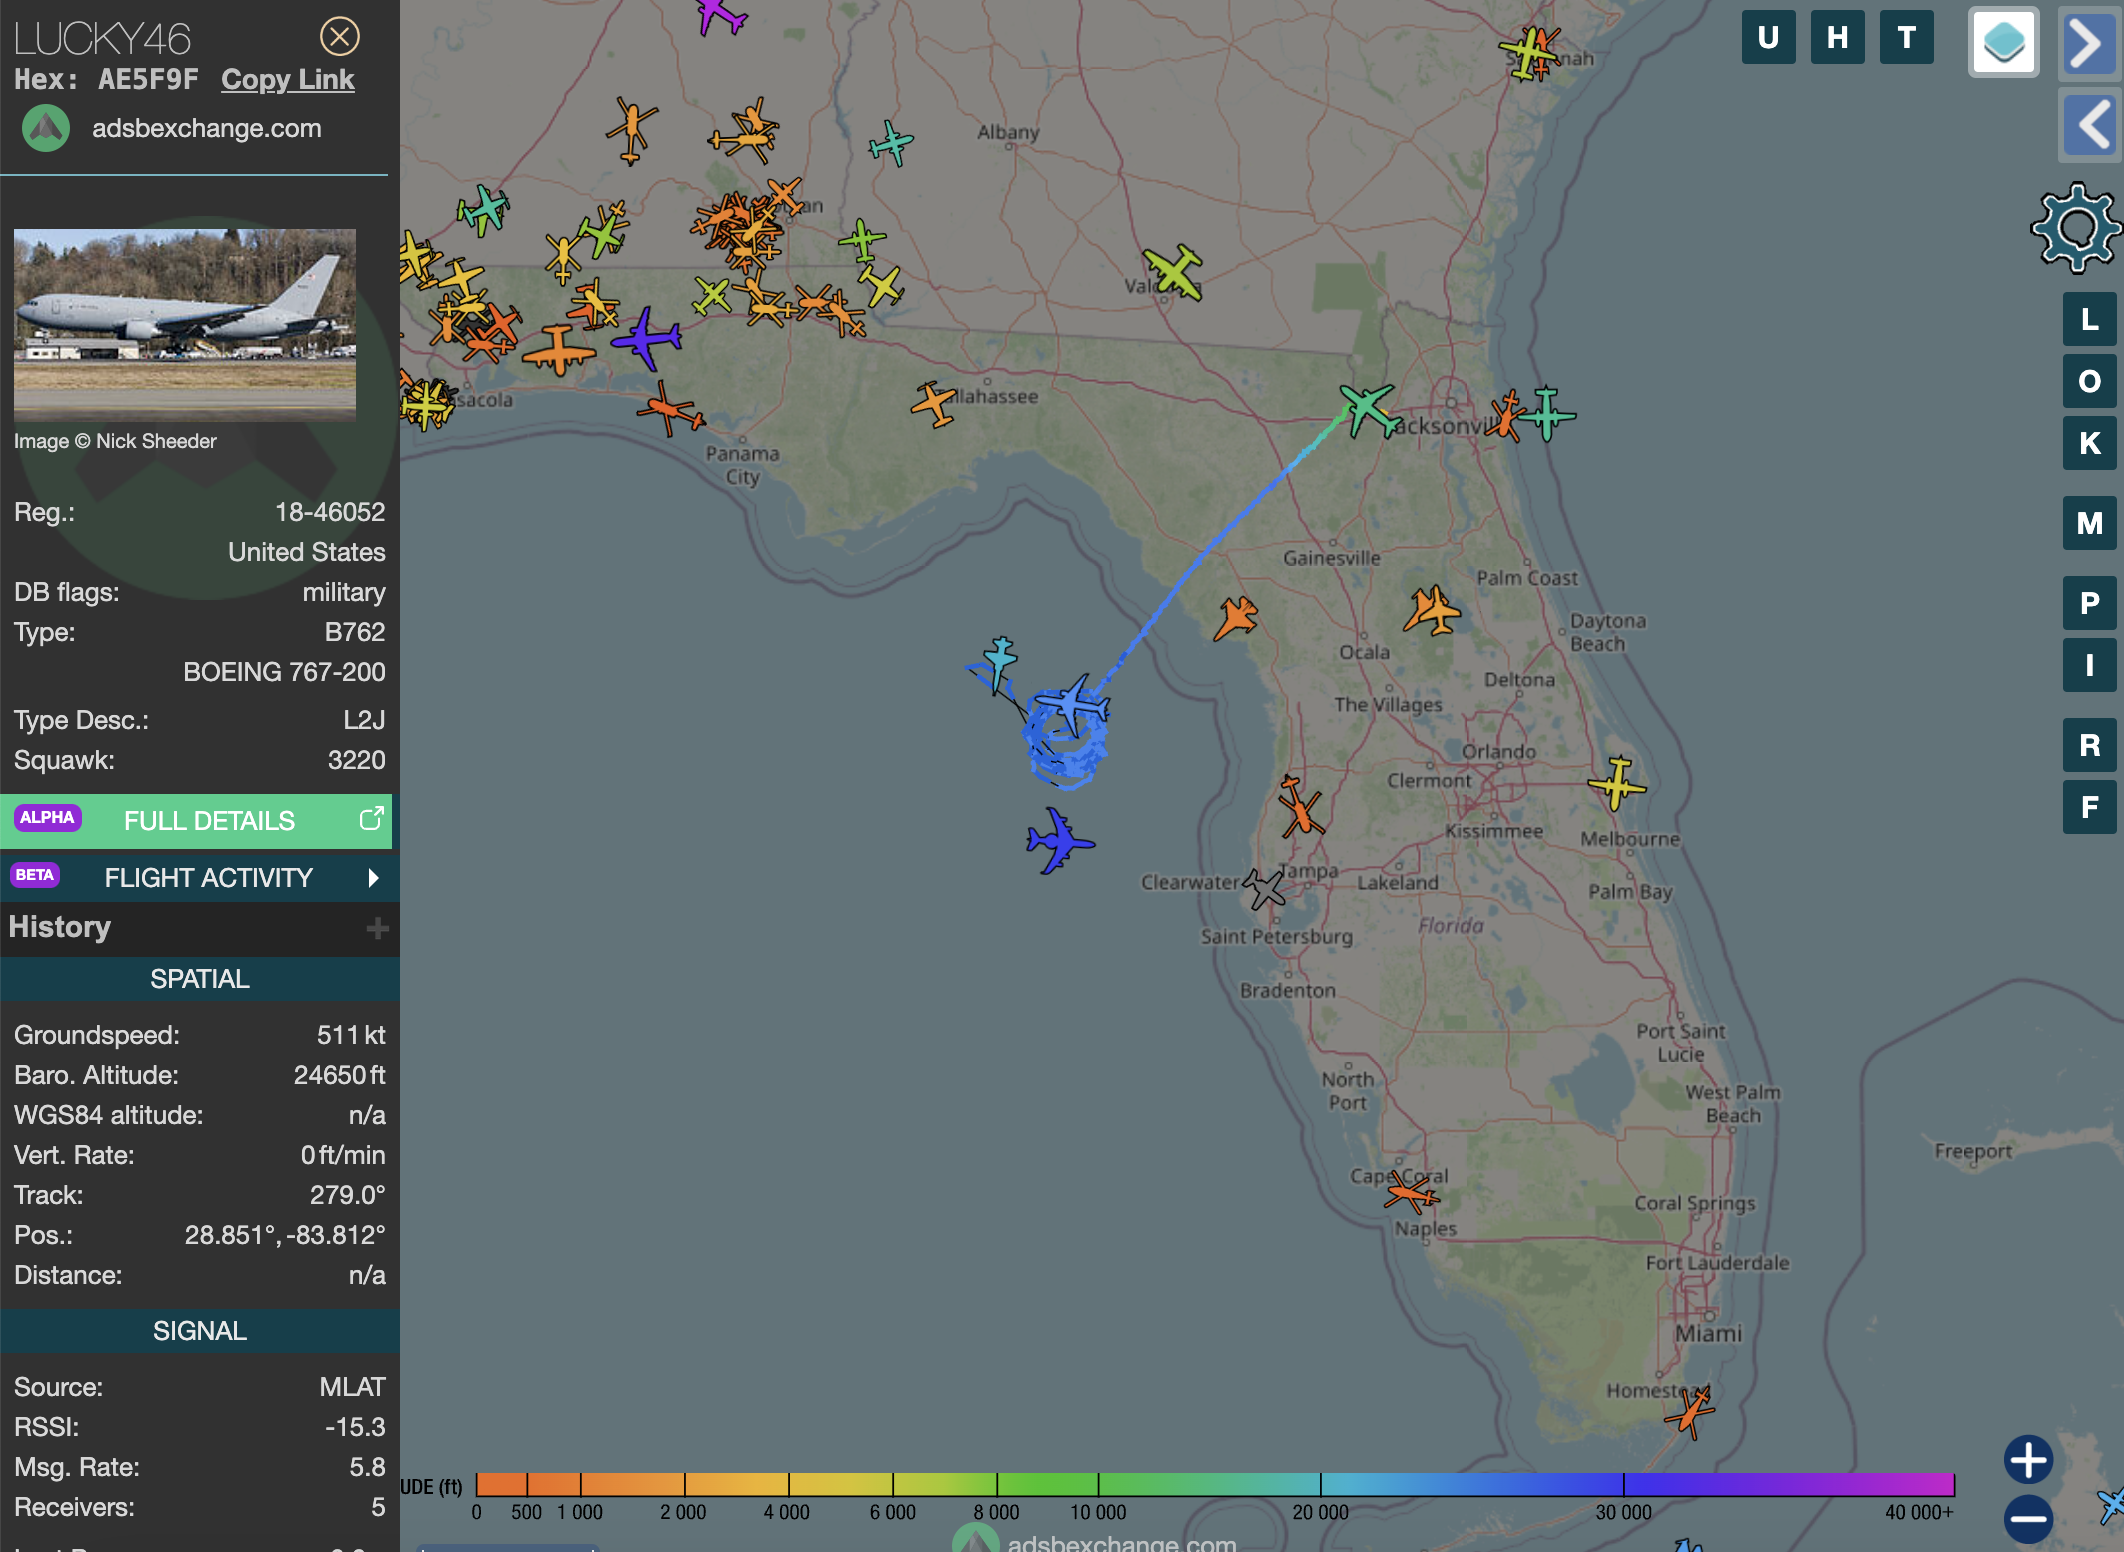Screen dimensions: 2124x1552
Task: Select the orange aircraft near Cape Coral
Action: pos(1411,1192)
